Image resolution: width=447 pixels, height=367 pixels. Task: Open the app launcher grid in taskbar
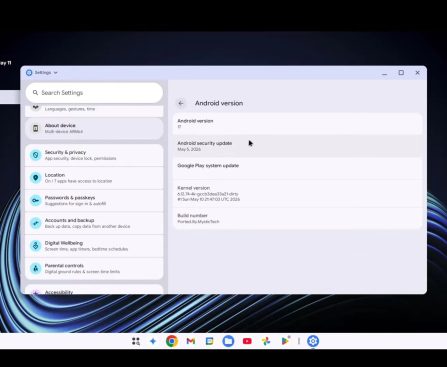tap(136, 341)
